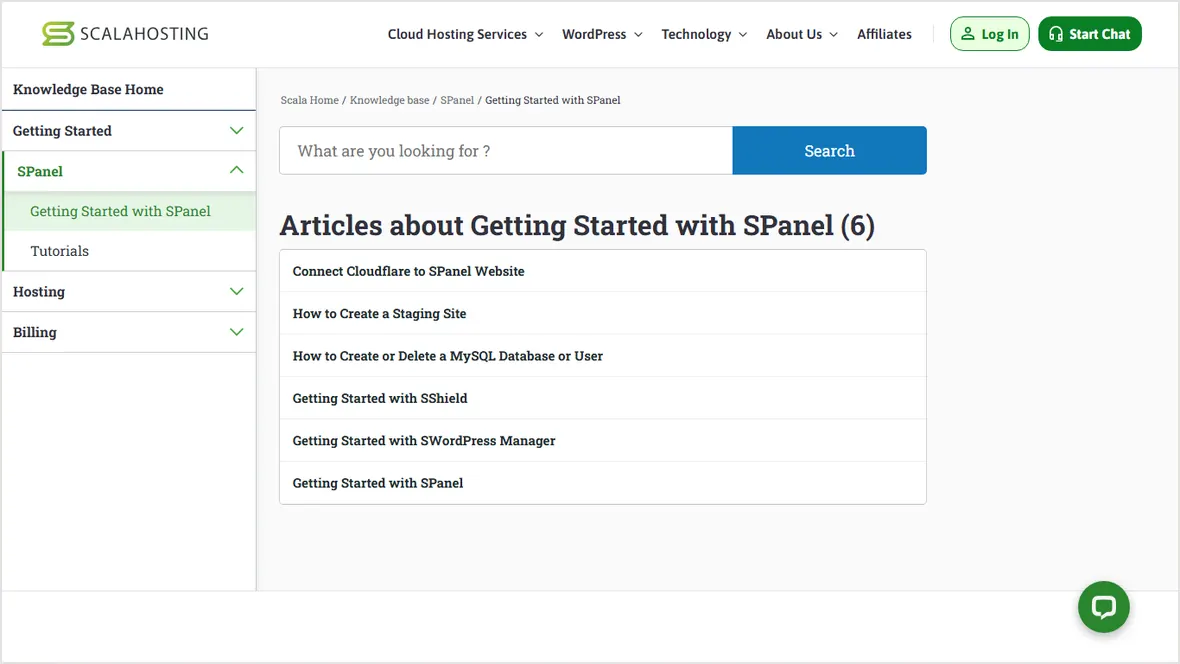Collapse the SPanel sidebar section
The height and width of the screenshot is (664, 1180).
pyautogui.click(x=129, y=171)
